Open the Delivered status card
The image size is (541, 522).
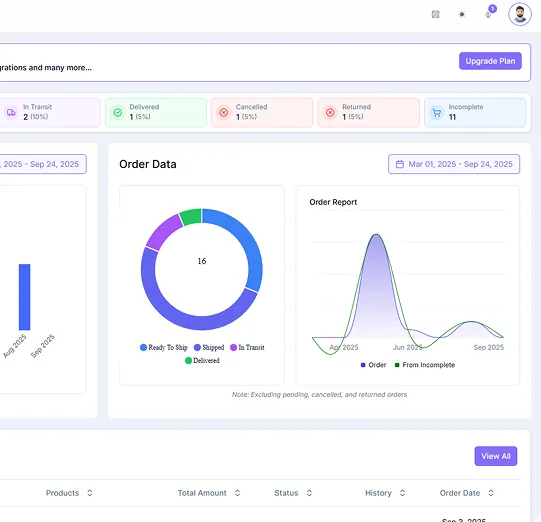[156, 112]
